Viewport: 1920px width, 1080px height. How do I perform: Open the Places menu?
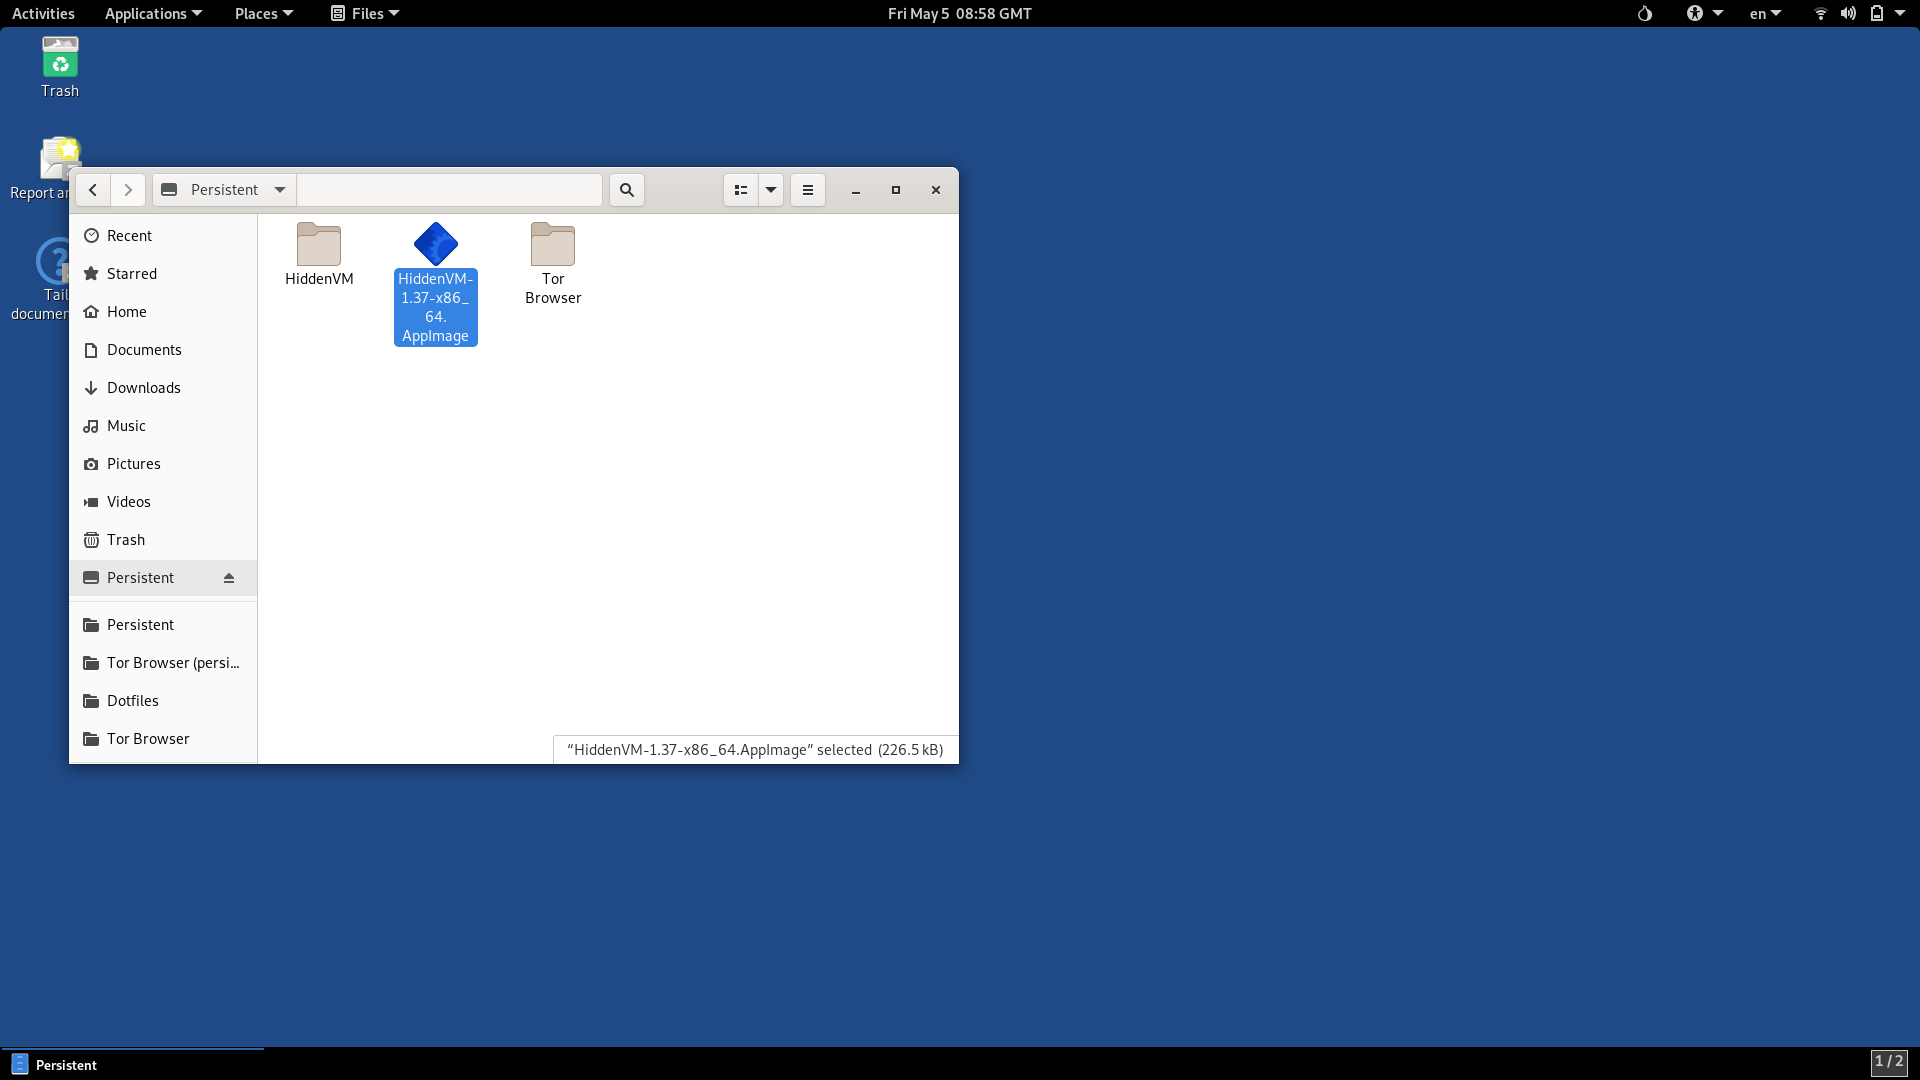point(264,14)
